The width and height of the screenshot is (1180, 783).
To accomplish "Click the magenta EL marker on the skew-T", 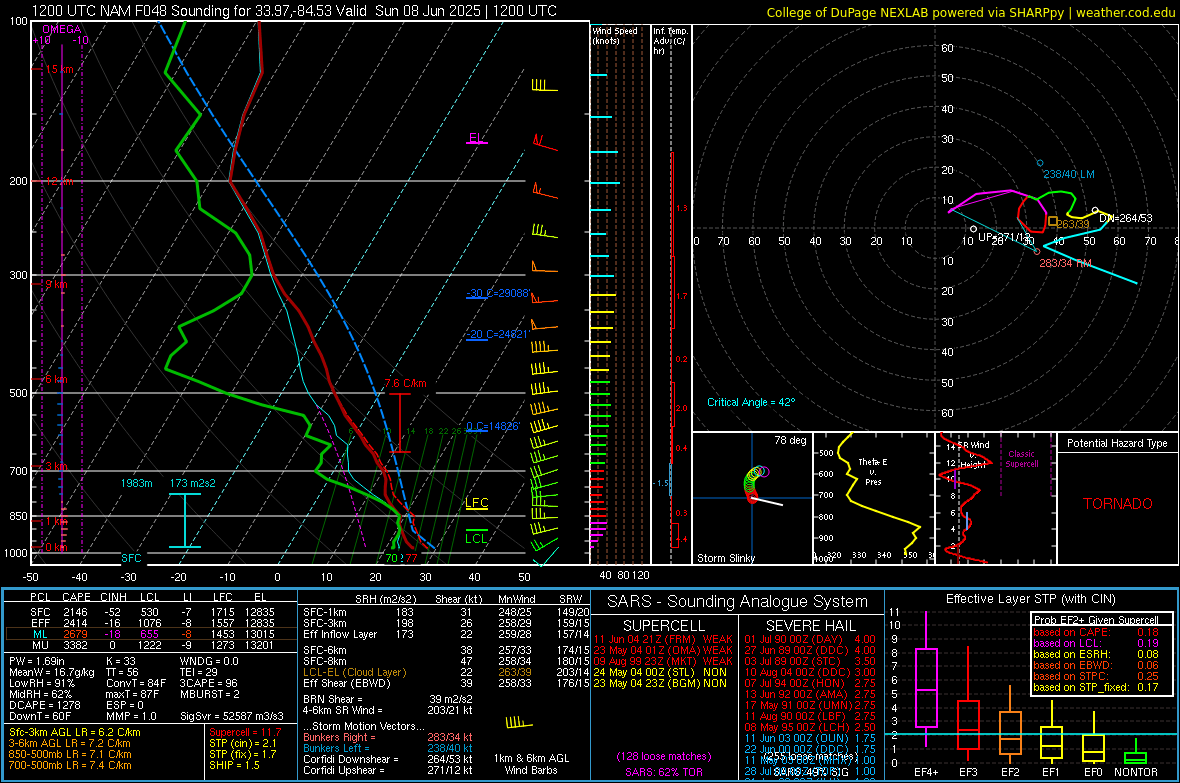I will pos(477,139).
